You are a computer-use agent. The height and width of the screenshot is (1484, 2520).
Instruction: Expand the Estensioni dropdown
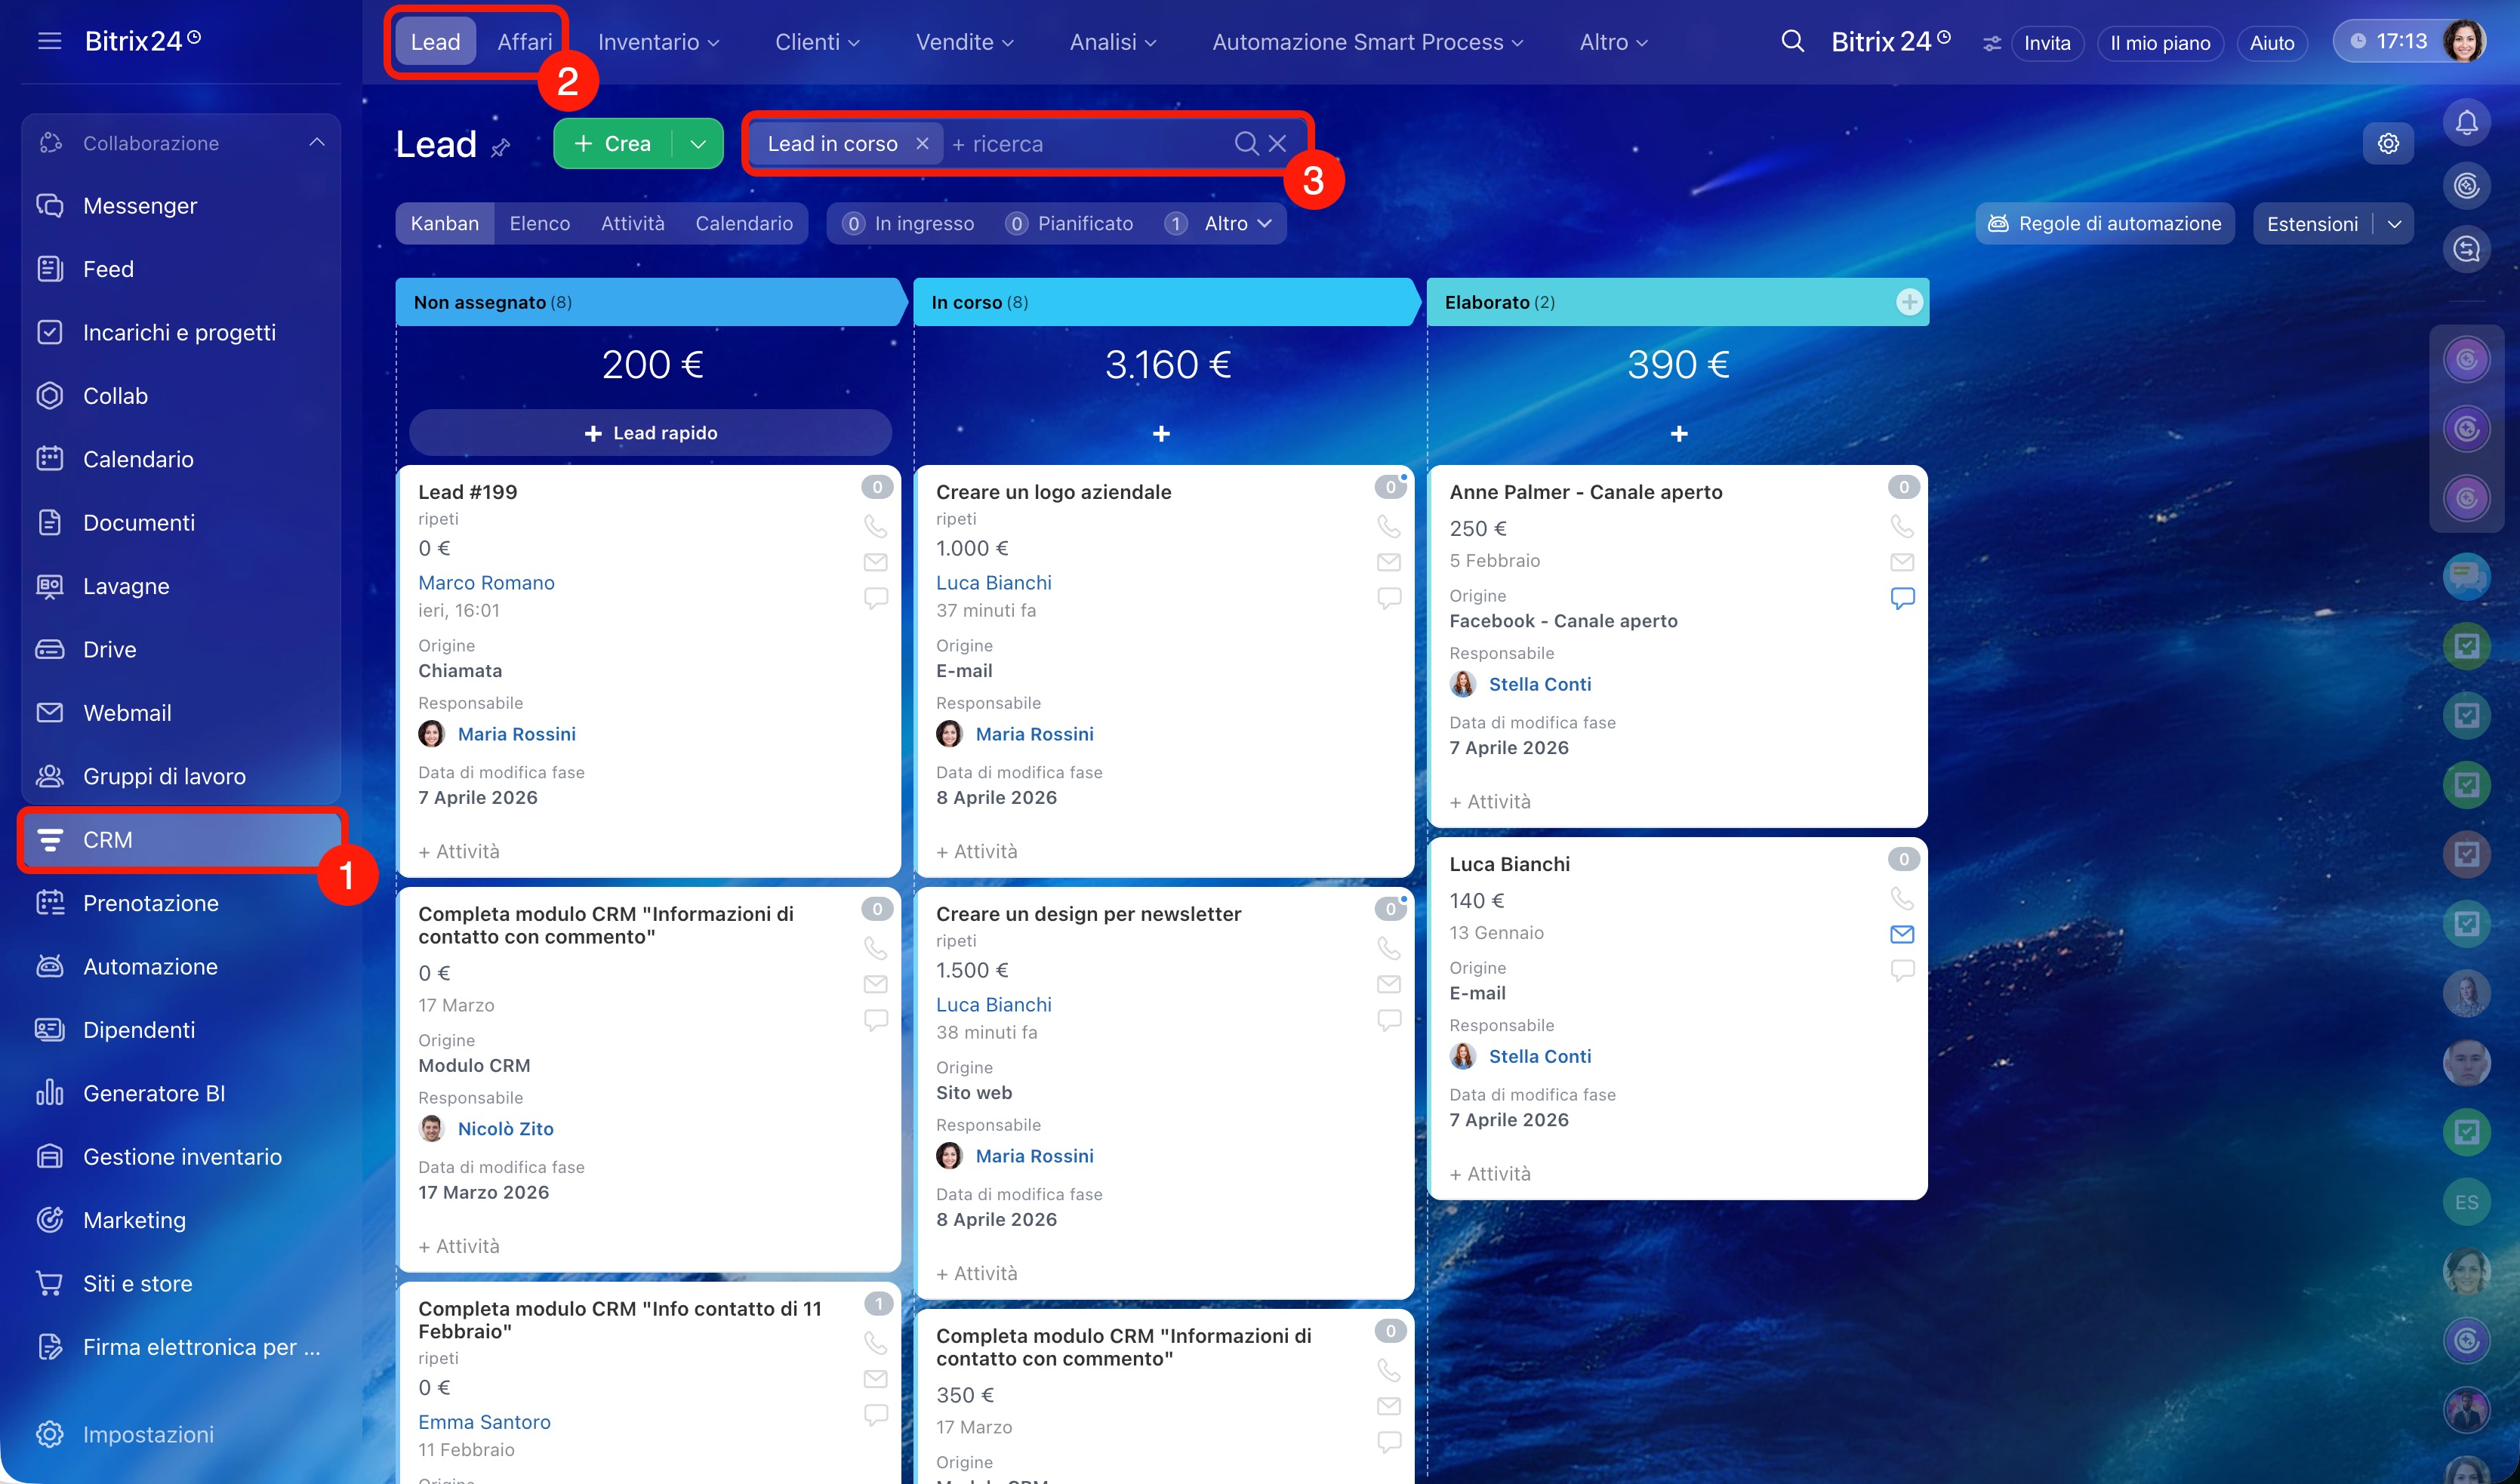2394,224
